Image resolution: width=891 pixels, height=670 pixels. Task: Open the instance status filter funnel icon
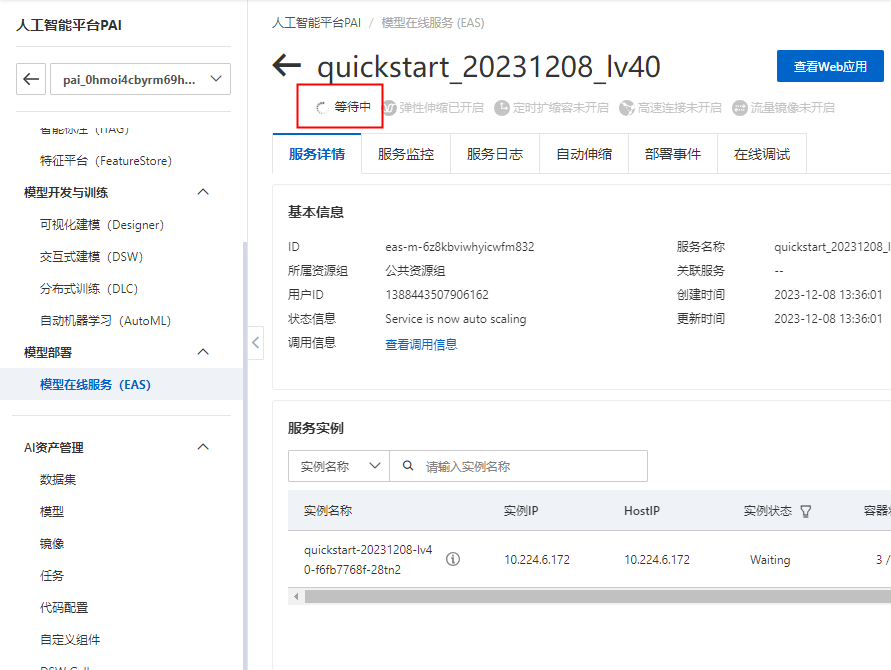point(805,511)
